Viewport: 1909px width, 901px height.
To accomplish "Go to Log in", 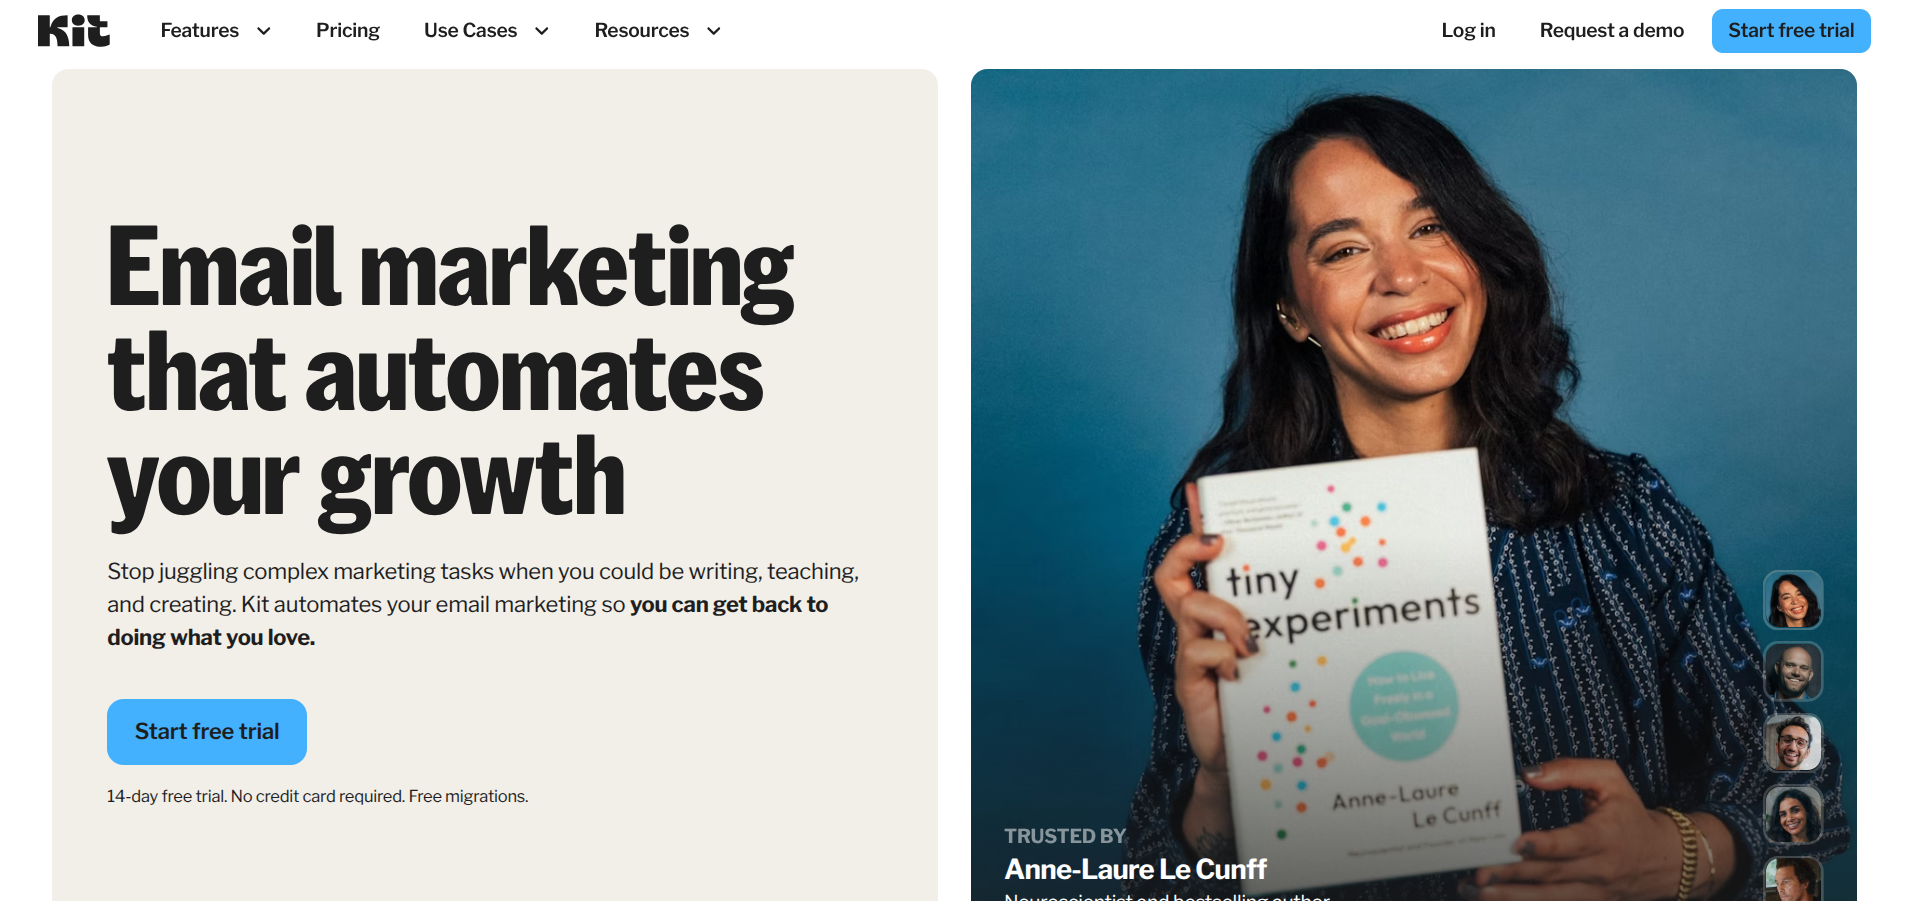I will (x=1468, y=31).
